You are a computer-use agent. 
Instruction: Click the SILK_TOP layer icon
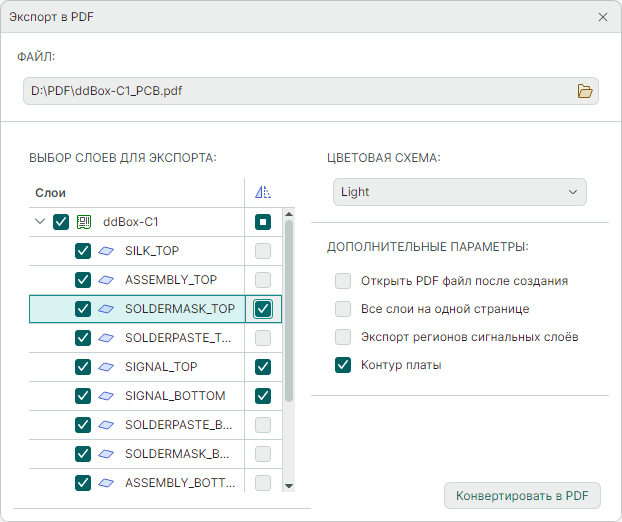point(106,251)
